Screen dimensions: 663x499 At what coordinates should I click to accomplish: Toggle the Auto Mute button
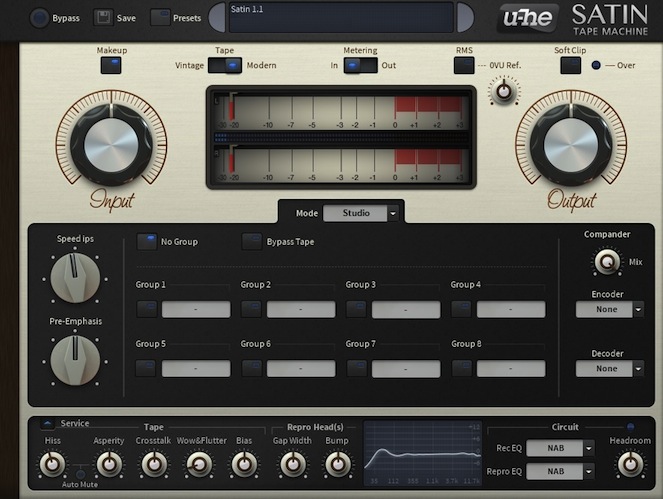tap(80, 474)
